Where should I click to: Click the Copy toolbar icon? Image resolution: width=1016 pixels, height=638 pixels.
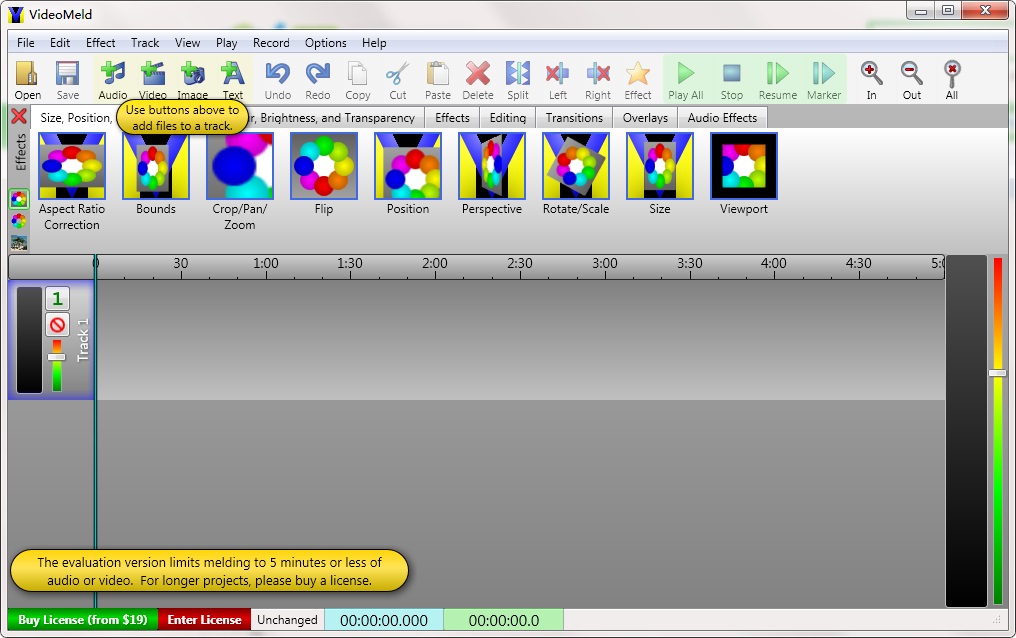point(358,80)
